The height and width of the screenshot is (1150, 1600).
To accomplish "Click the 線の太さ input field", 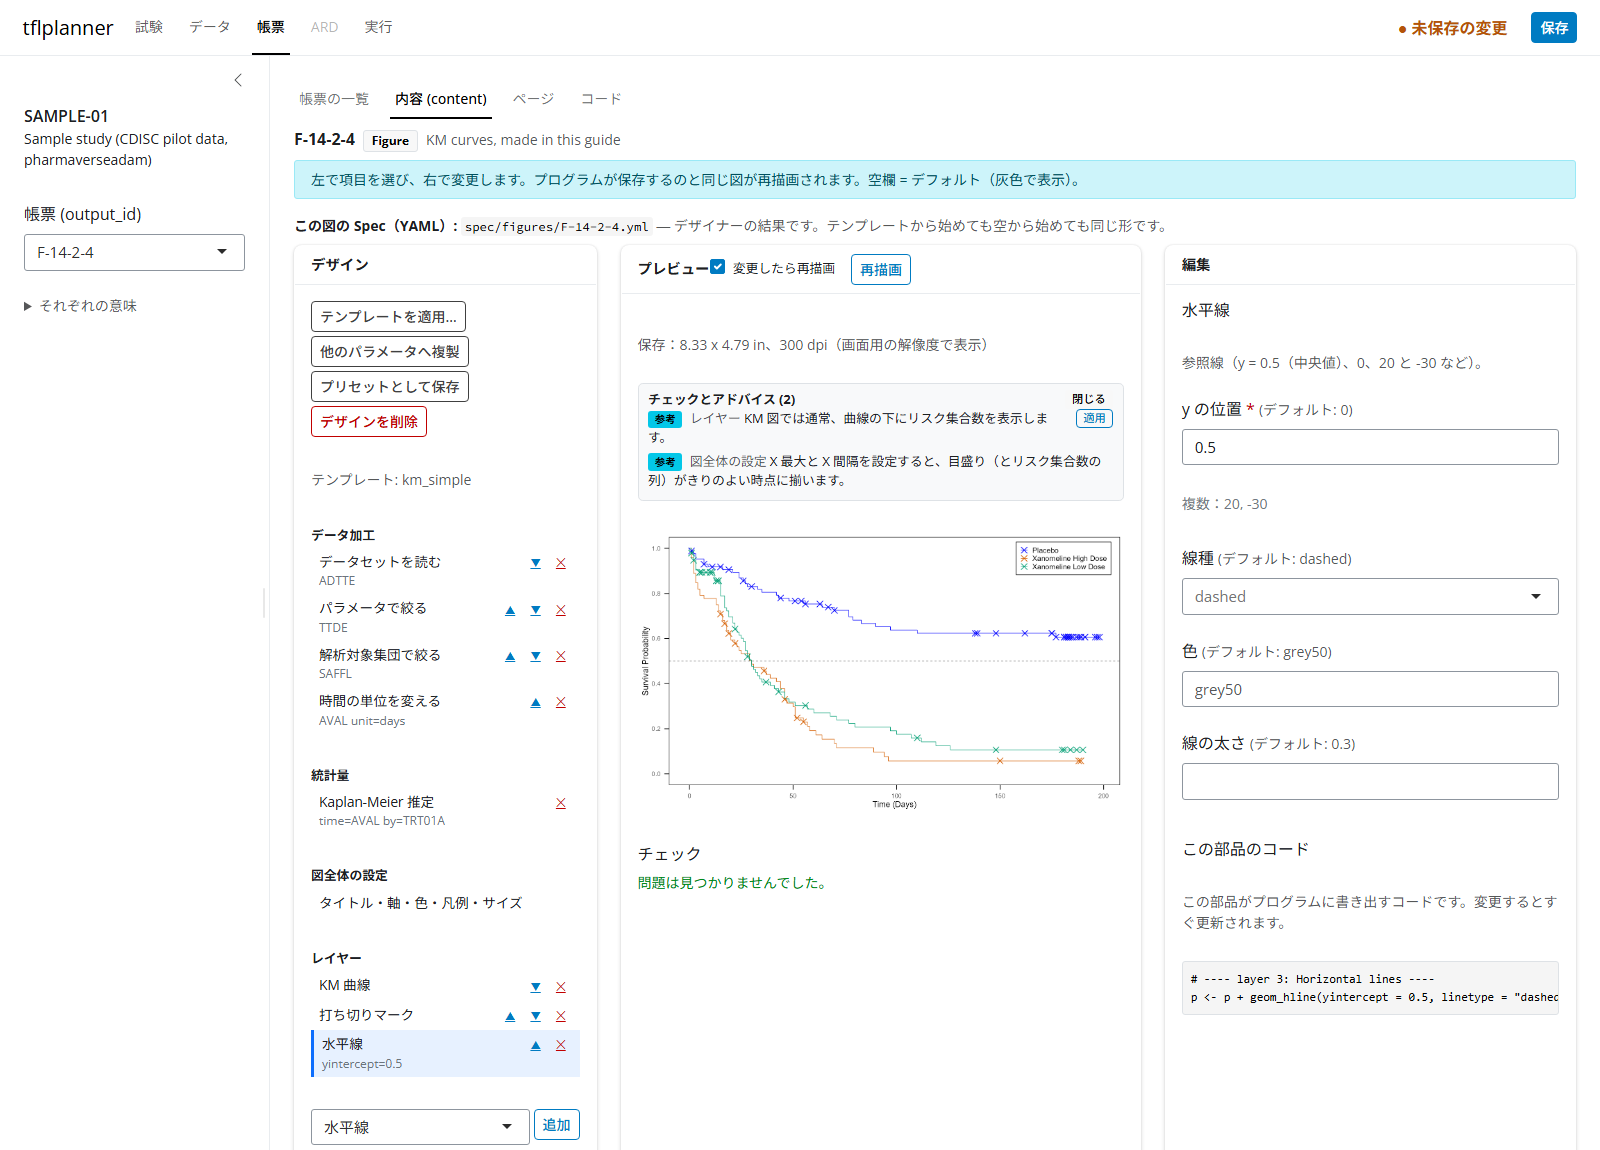I will click(1370, 782).
